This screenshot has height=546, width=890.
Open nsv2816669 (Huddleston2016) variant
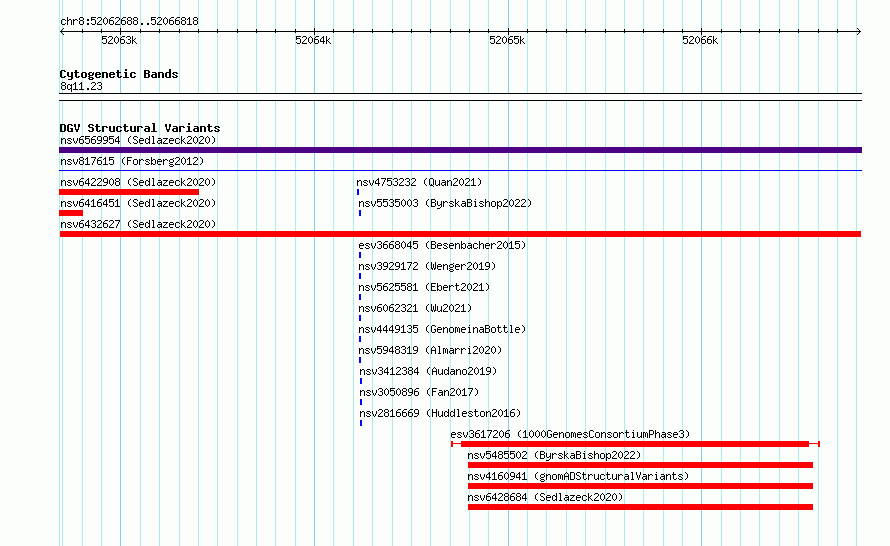click(x=440, y=413)
